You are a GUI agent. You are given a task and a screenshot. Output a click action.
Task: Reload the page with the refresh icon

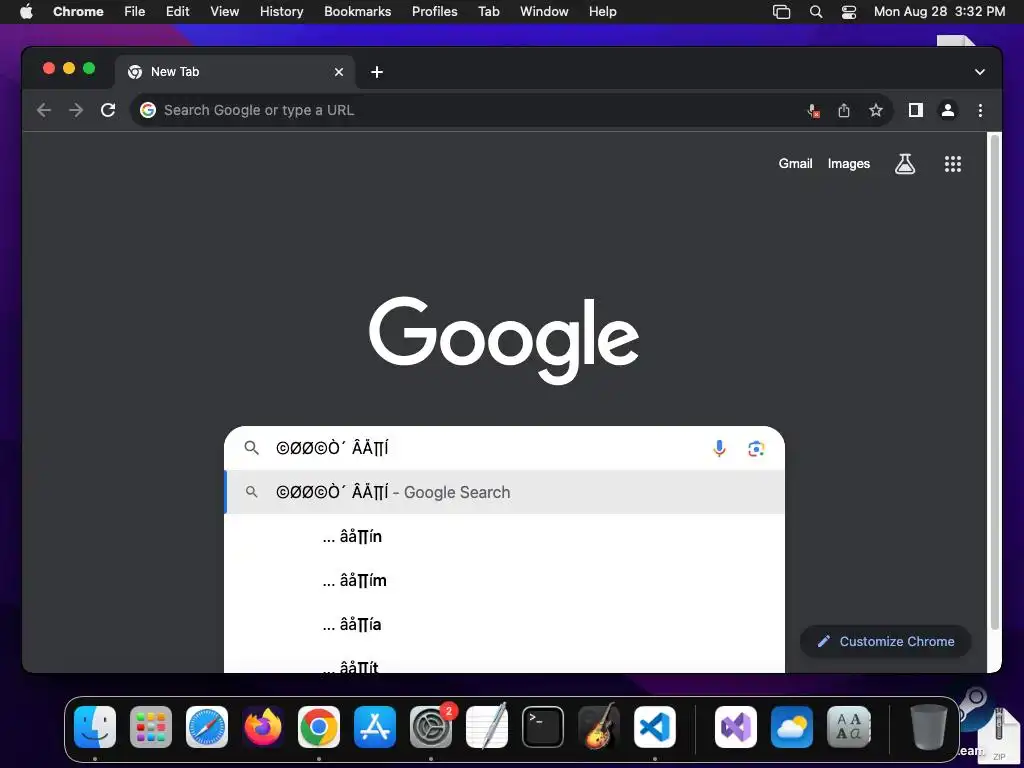pos(108,110)
